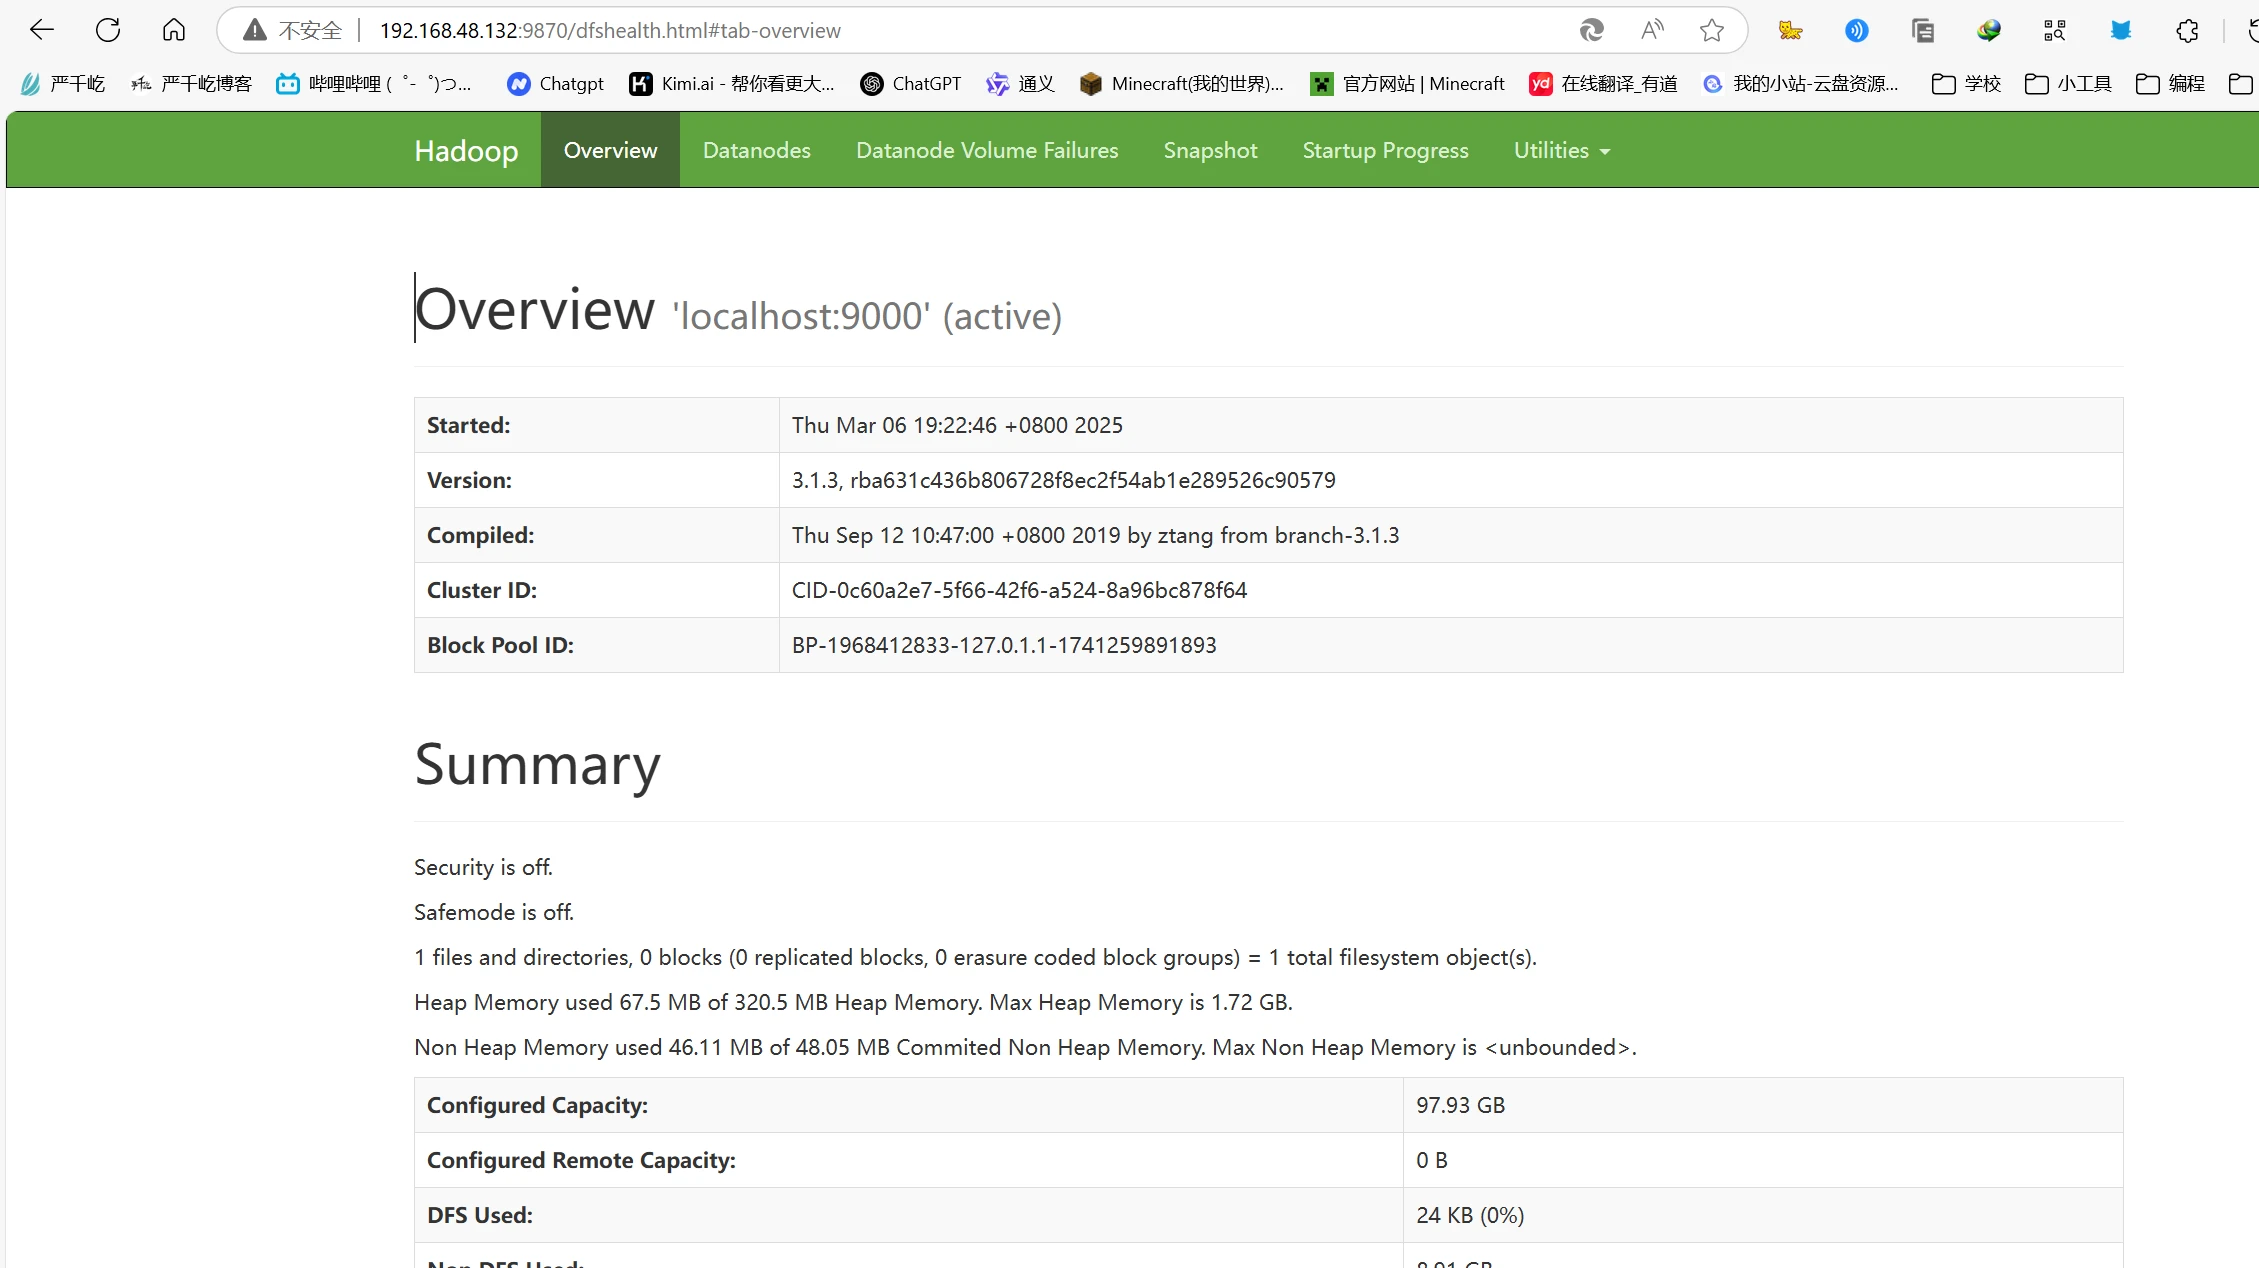Activate Read Aloud in address bar

click(1652, 30)
